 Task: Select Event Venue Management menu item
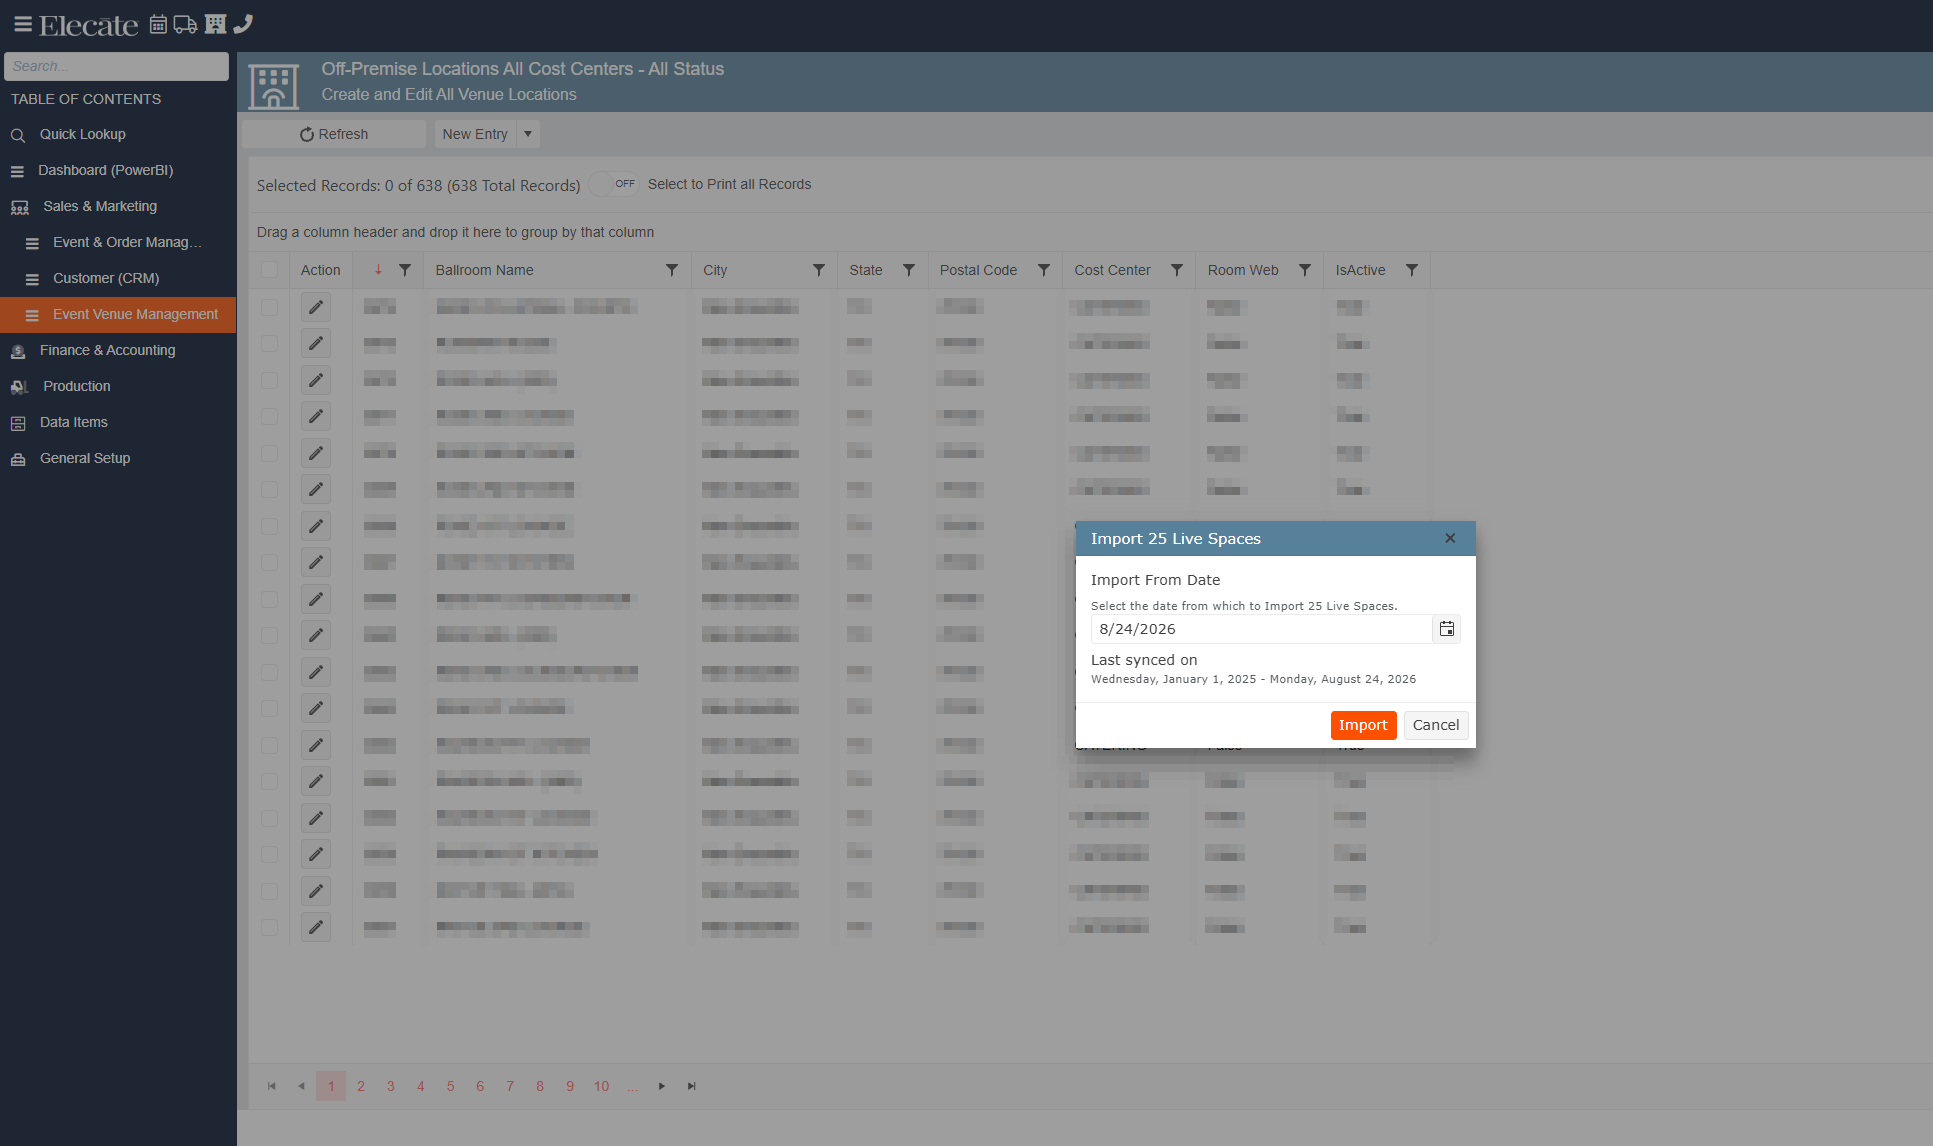[x=118, y=314]
